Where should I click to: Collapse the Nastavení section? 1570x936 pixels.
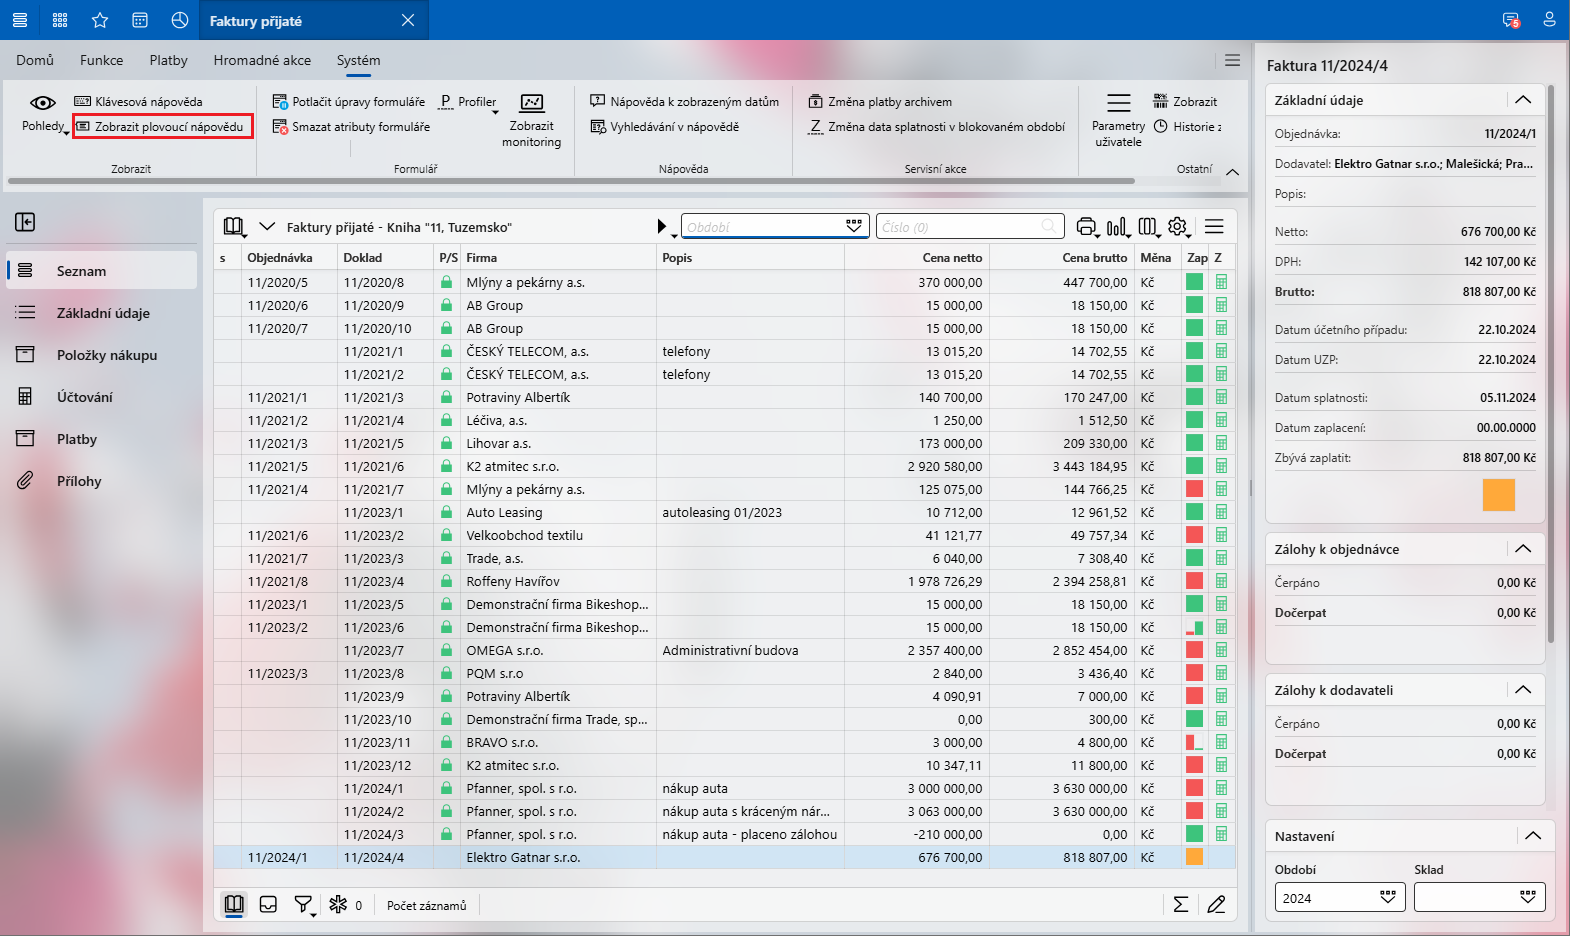pyautogui.click(x=1533, y=836)
